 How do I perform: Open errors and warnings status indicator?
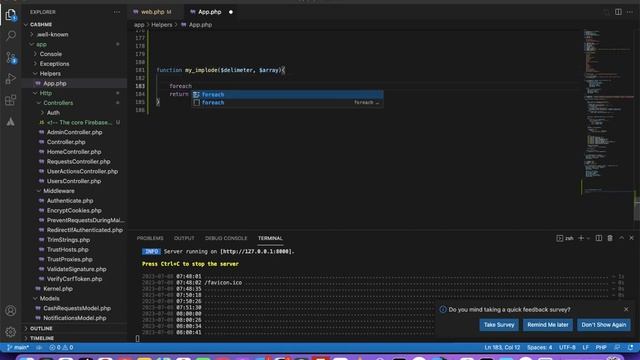[61, 347]
